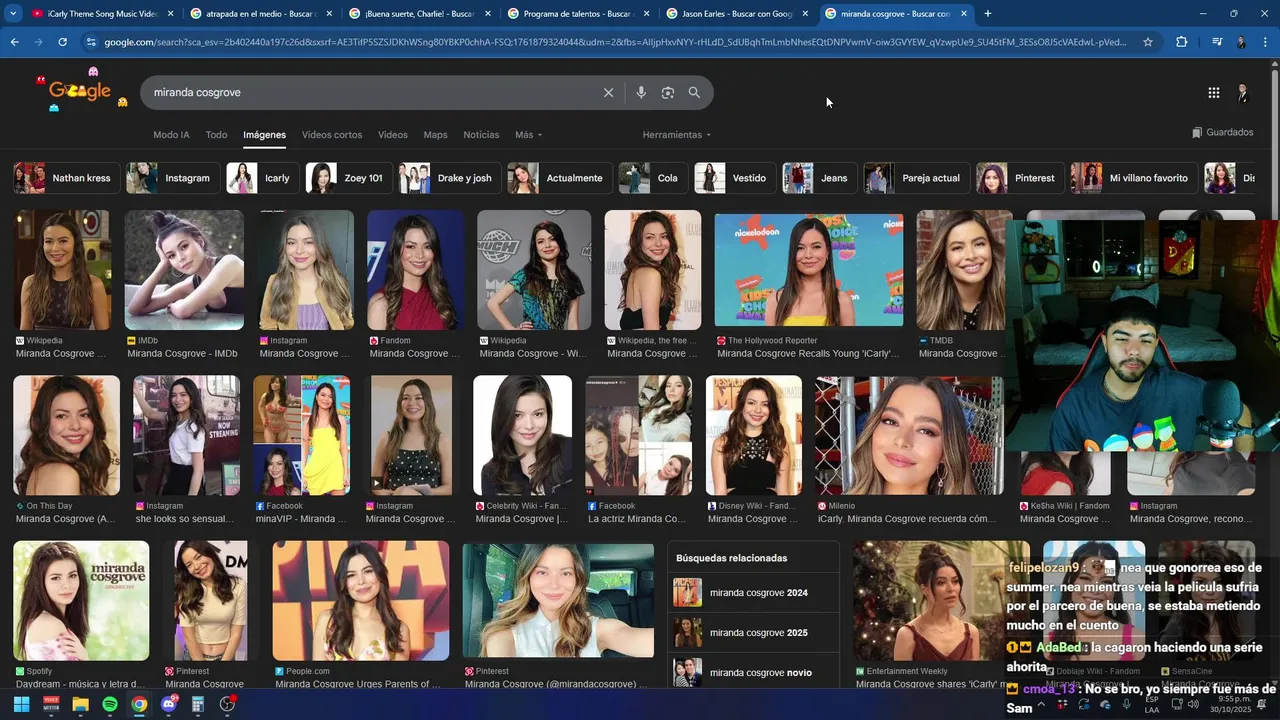Image resolution: width=1280 pixels, height=720 pixels.
Task: Open Discord from the taskbar
Action: [x=169, y=704]
